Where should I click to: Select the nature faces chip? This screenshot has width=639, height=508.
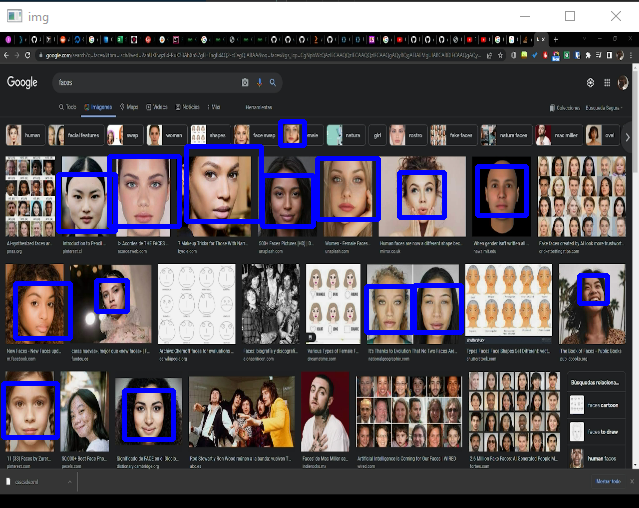click(x=506, y=135)
